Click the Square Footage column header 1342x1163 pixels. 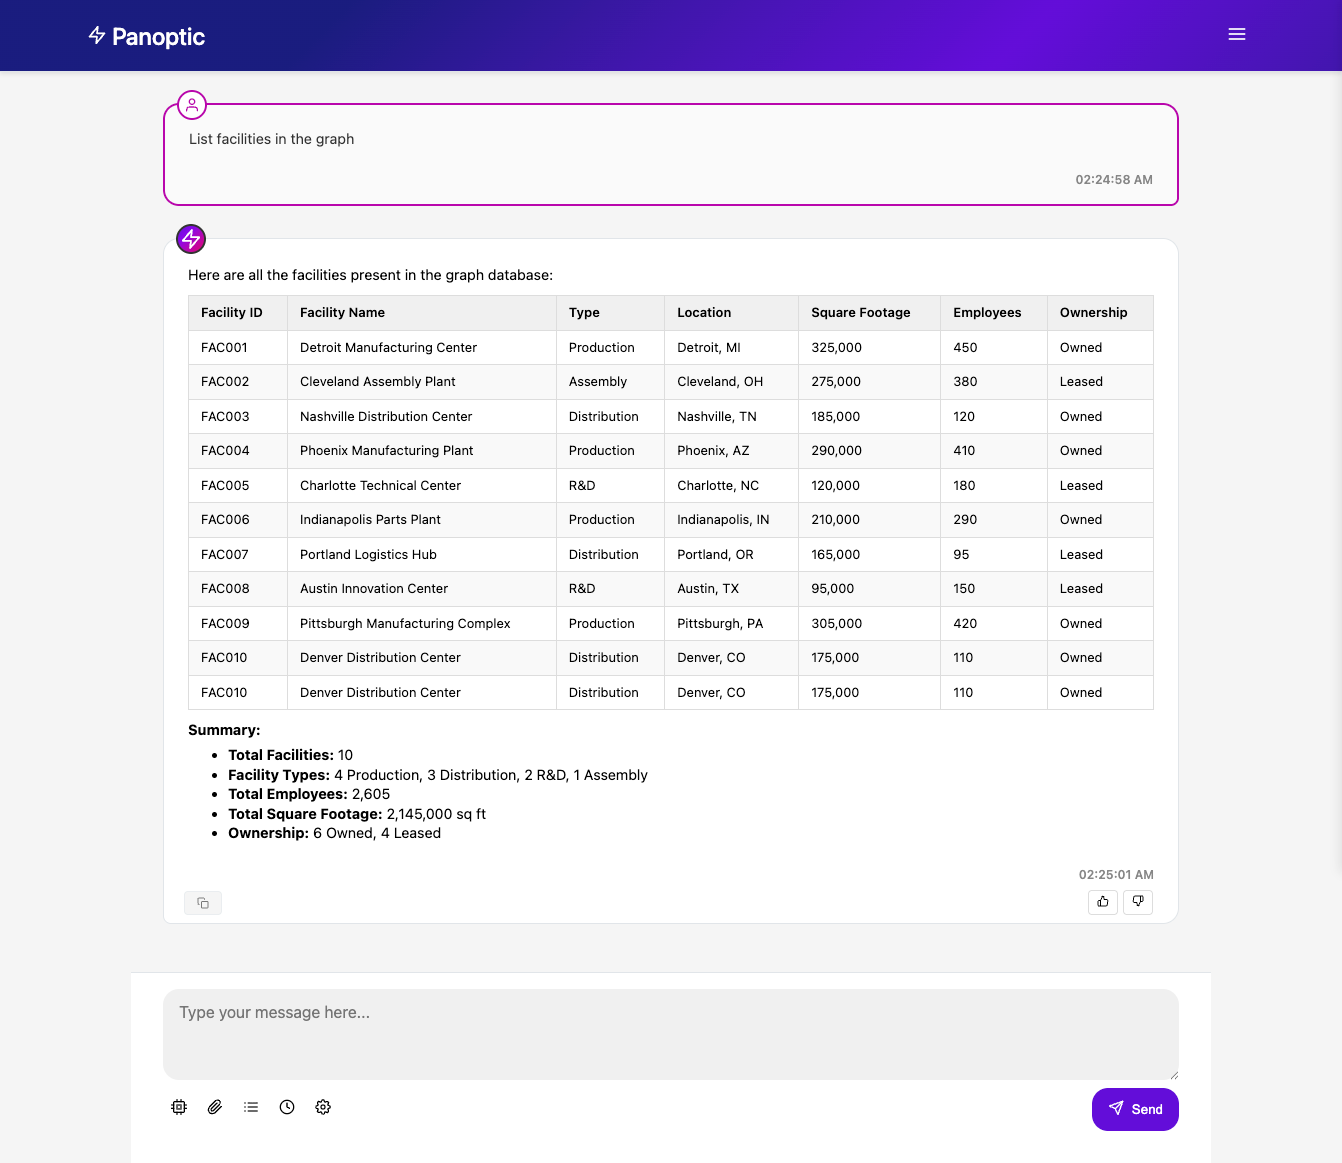pos(860,313)
